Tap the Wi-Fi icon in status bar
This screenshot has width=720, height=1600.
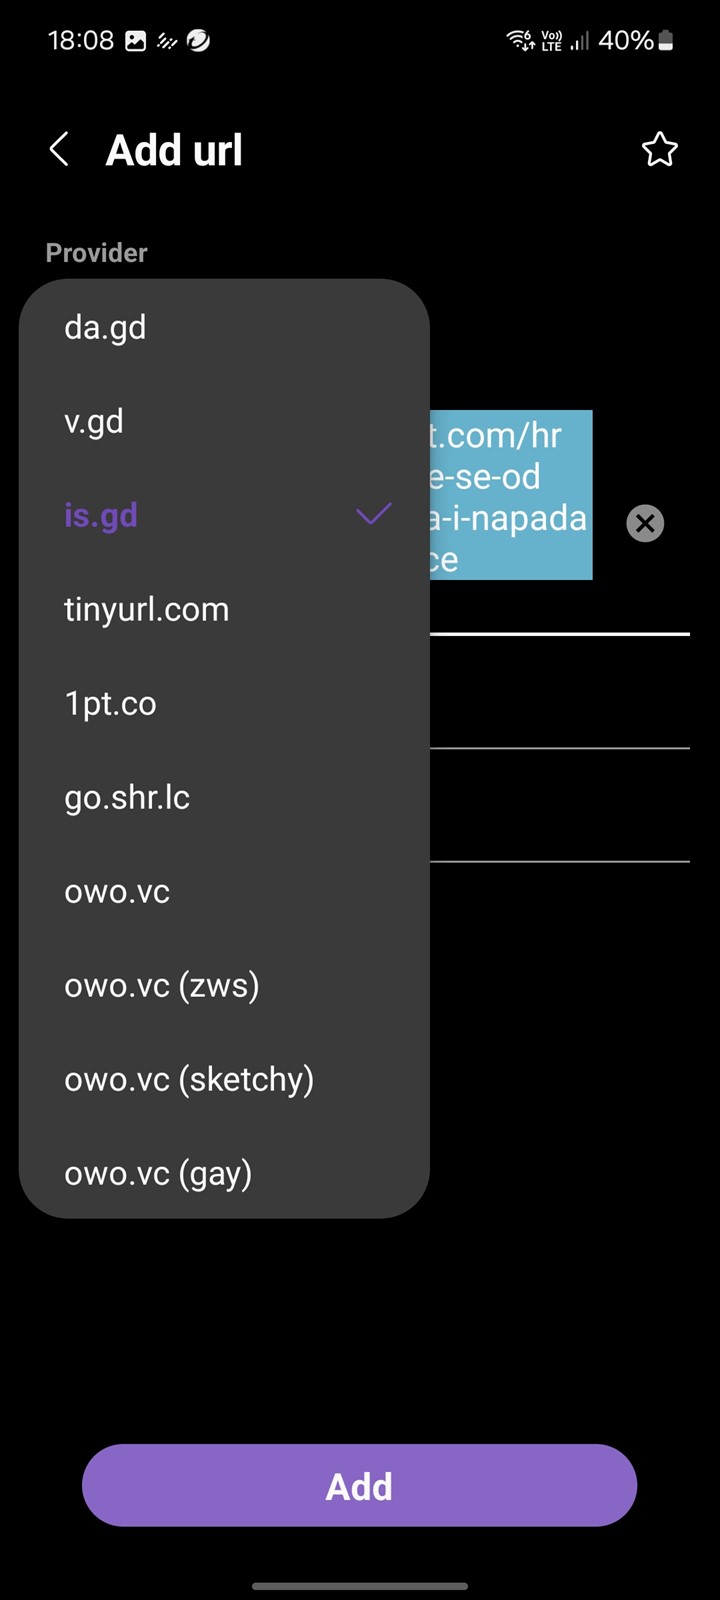(x=520, y=40)
